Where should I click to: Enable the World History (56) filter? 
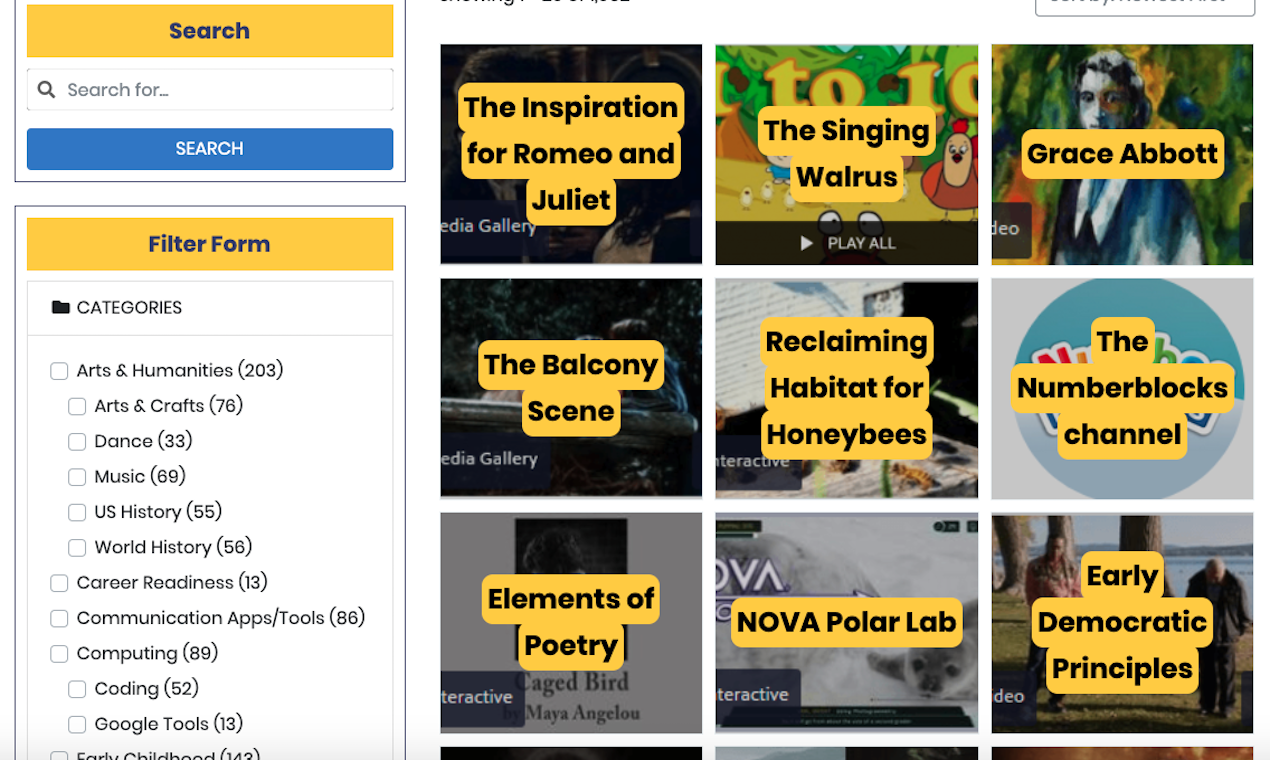click(77, 547)
